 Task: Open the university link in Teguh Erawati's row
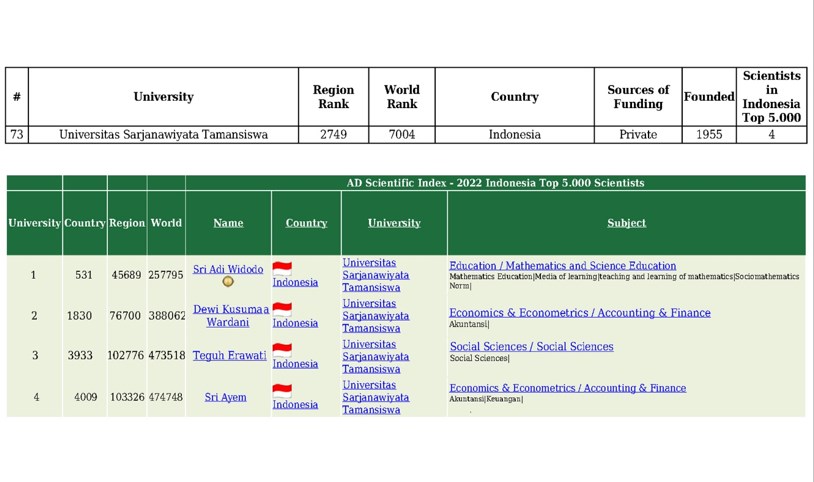[376, 357]
